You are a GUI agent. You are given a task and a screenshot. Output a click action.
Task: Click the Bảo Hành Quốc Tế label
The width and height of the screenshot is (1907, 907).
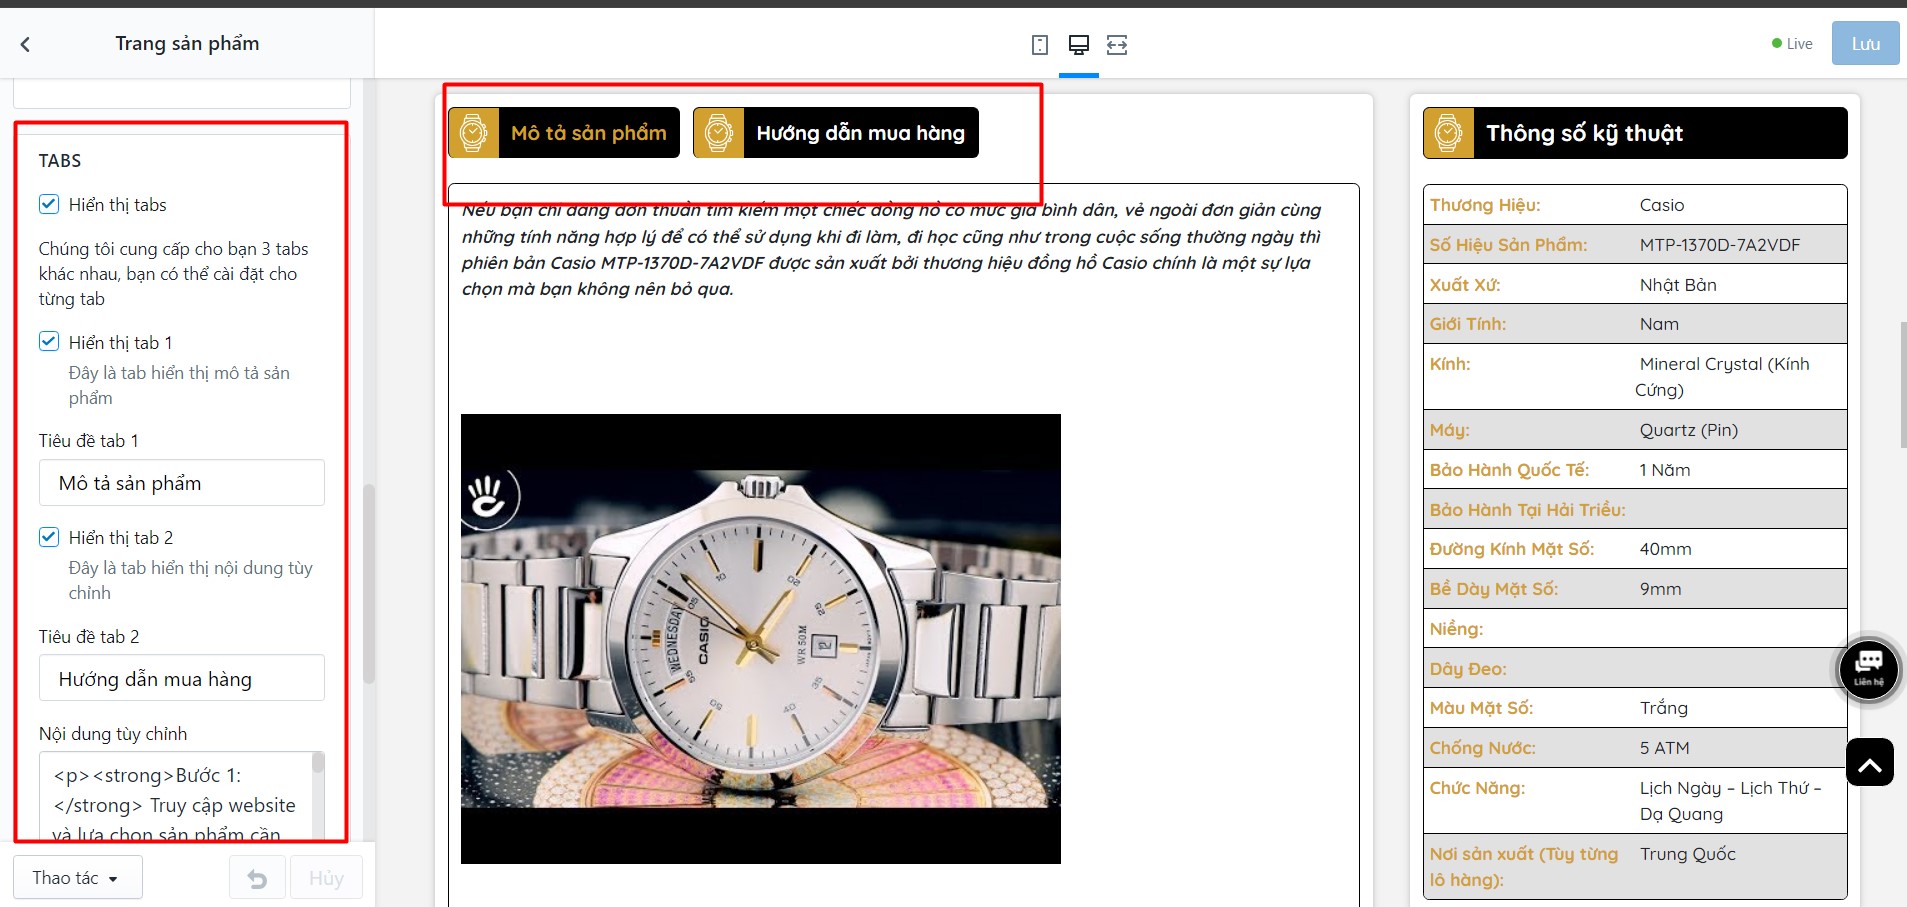(x=1509, y=470)
